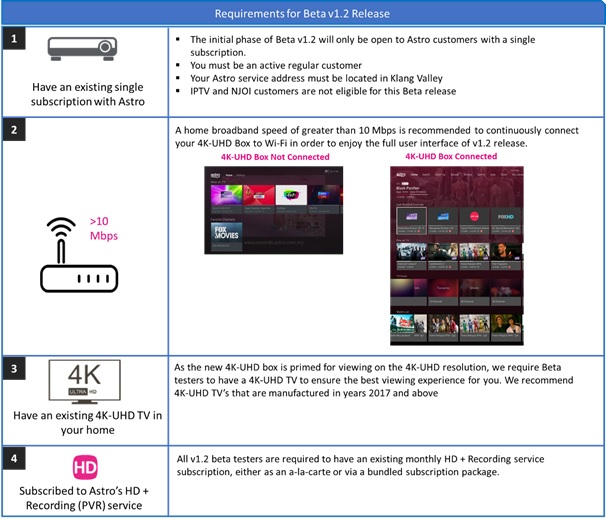Click the number 1 step badge
Screen dimensions: 606x520
13,38
